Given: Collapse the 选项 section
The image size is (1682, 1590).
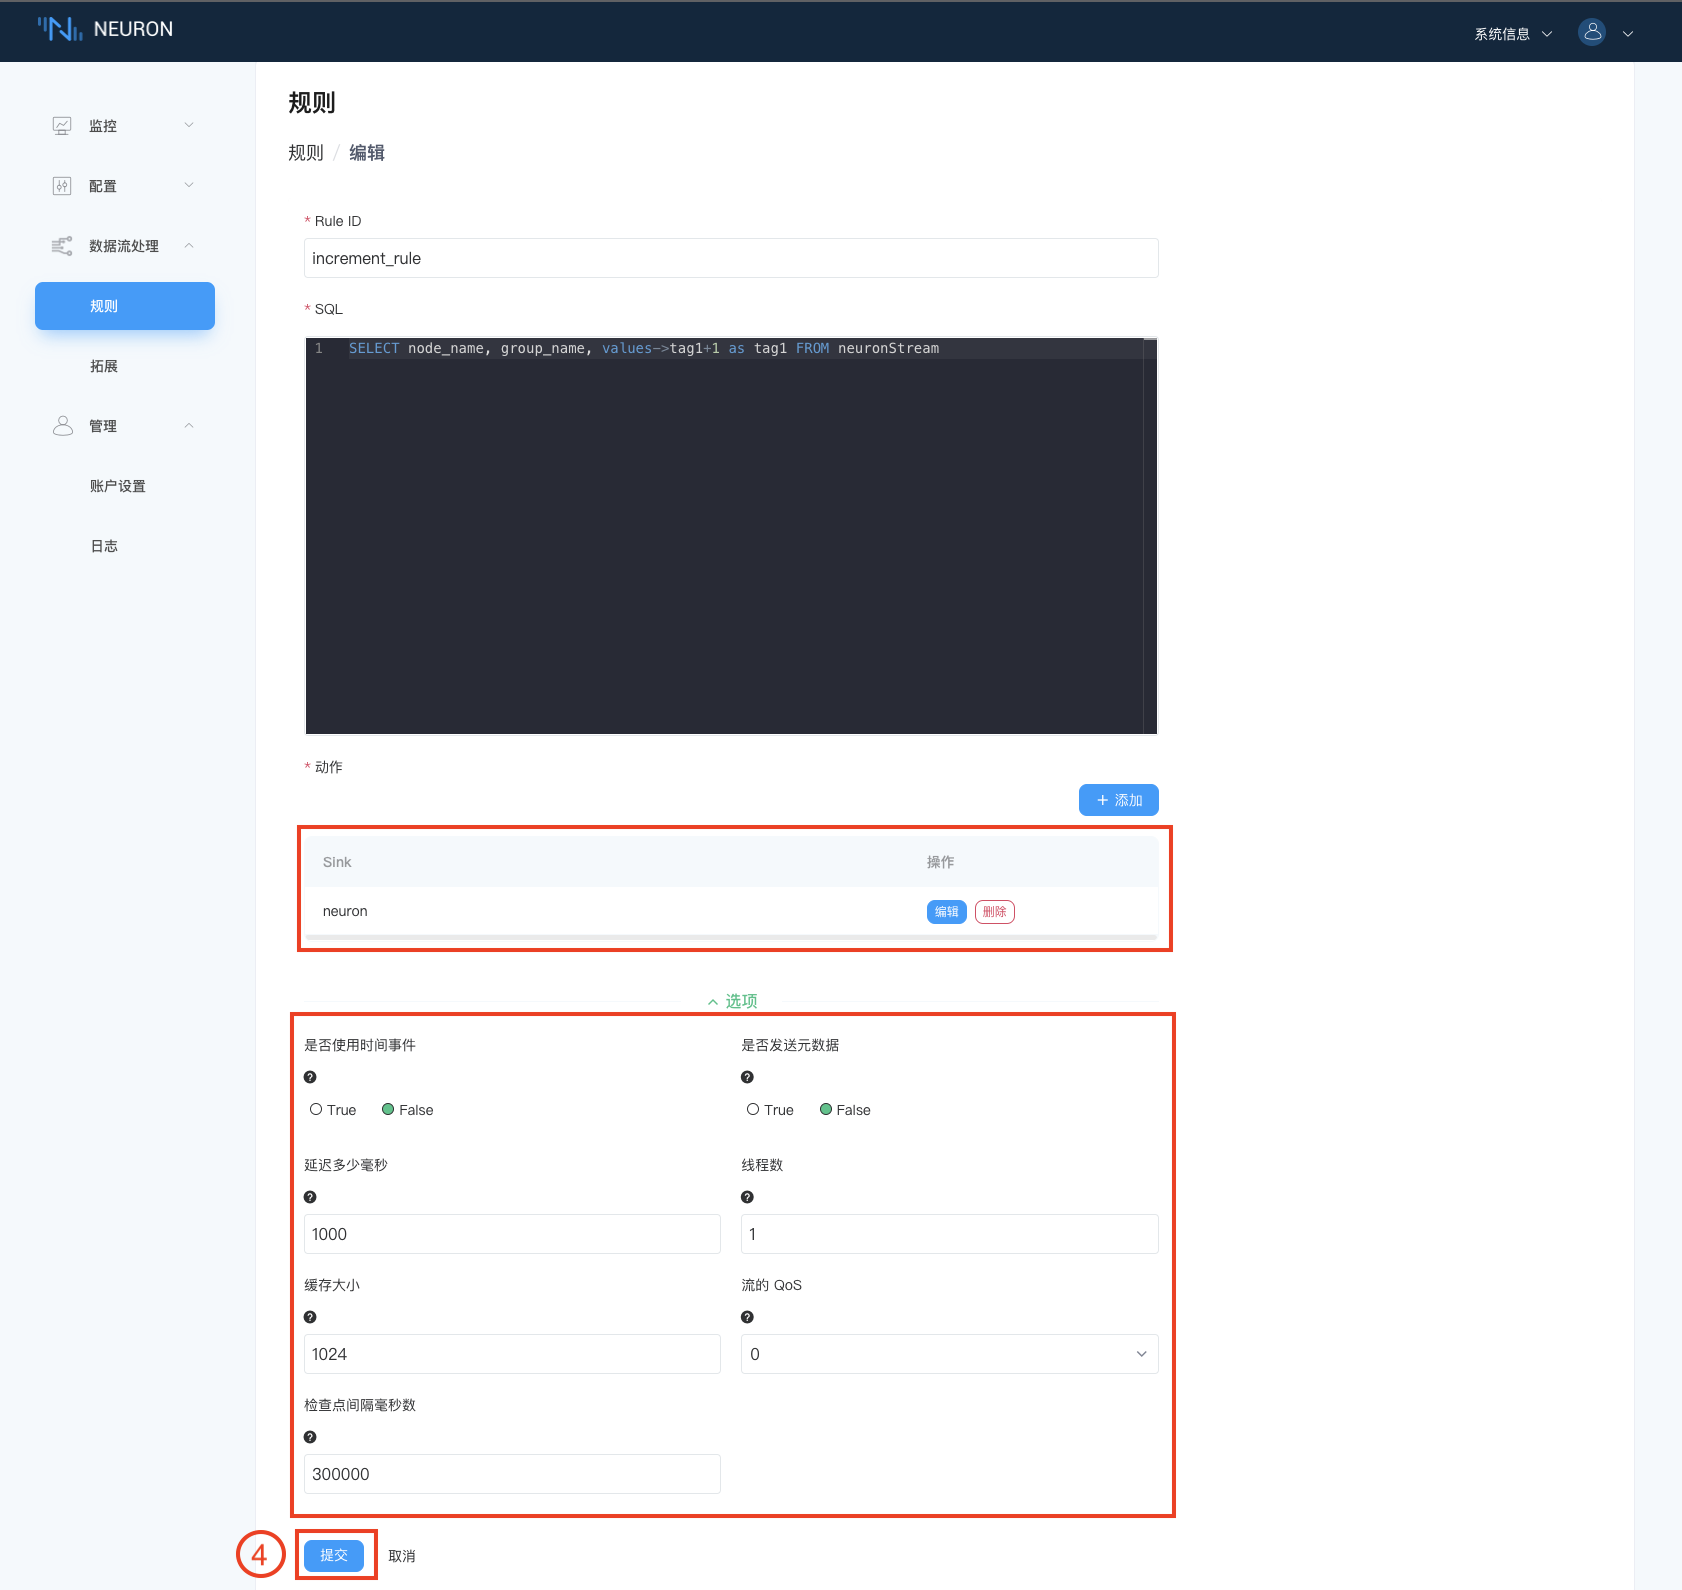Looking at the screenshot, I should 732,1001.
